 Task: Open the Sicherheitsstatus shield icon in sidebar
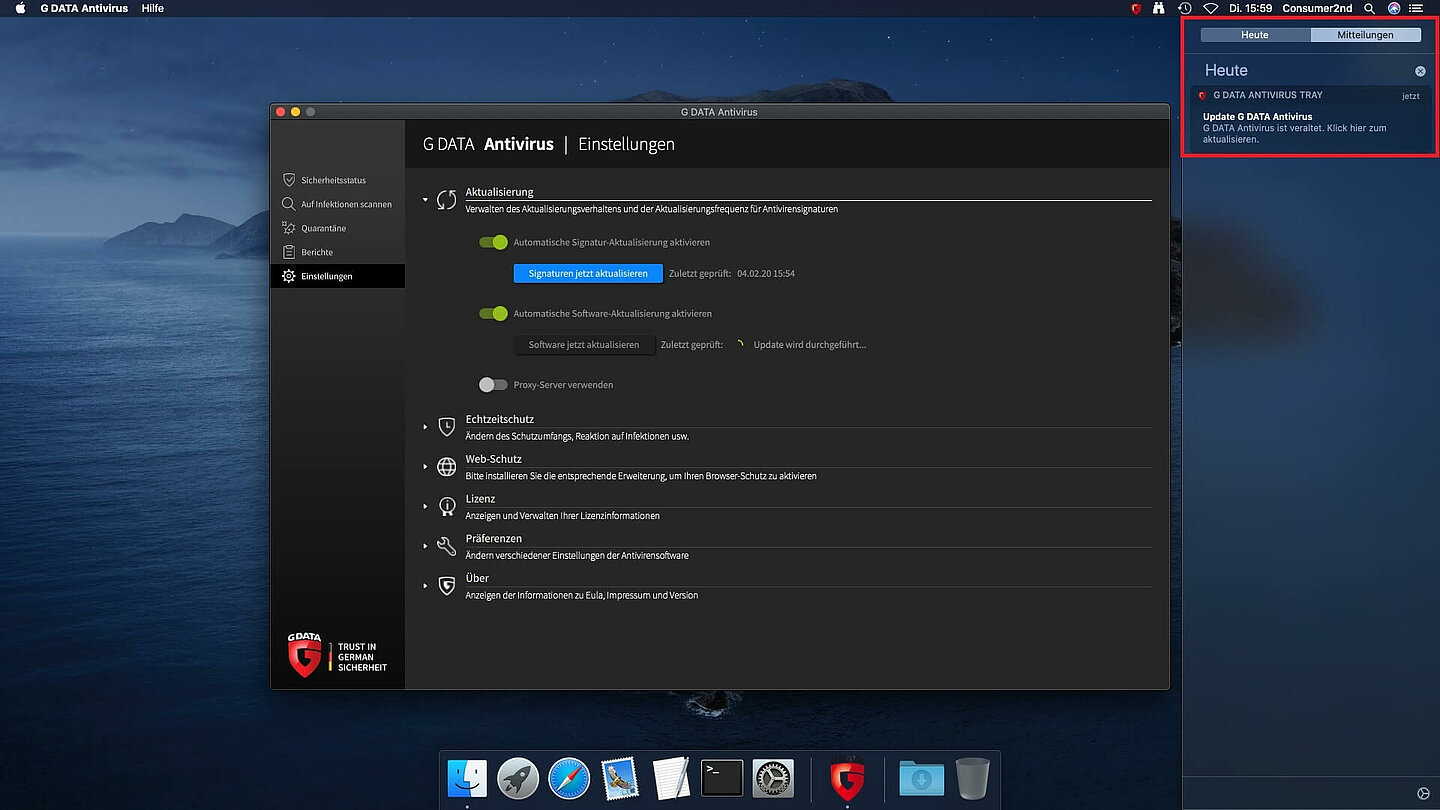pos(289,180)
